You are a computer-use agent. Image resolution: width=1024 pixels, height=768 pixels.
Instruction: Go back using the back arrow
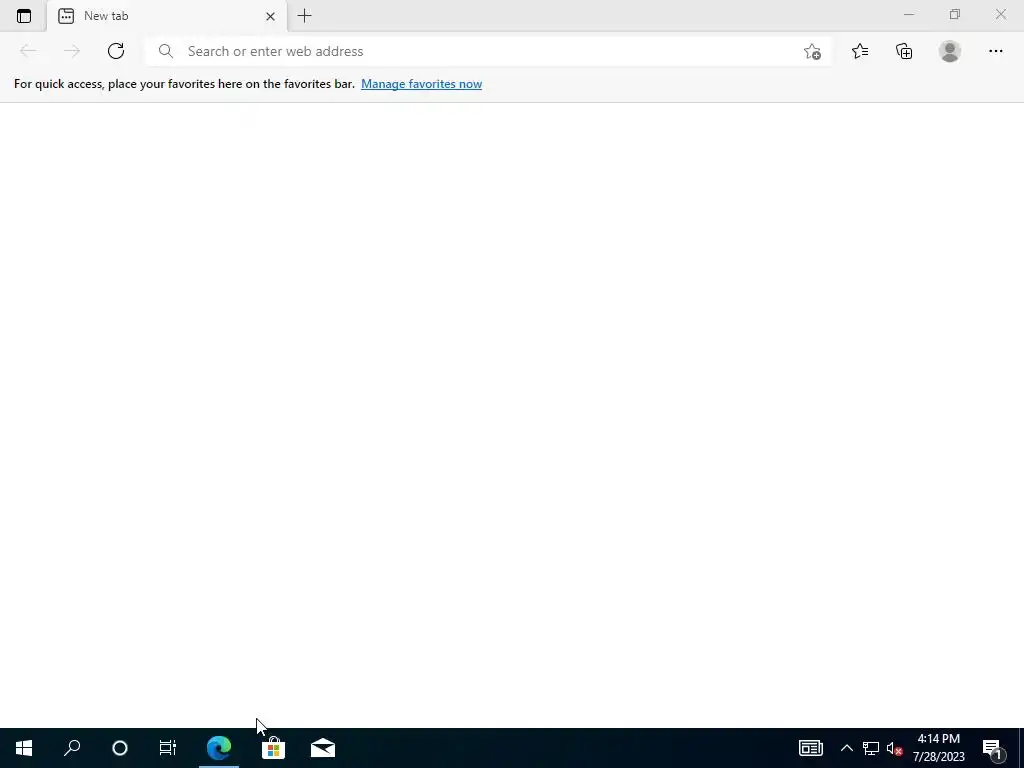(x=28, y=51)
